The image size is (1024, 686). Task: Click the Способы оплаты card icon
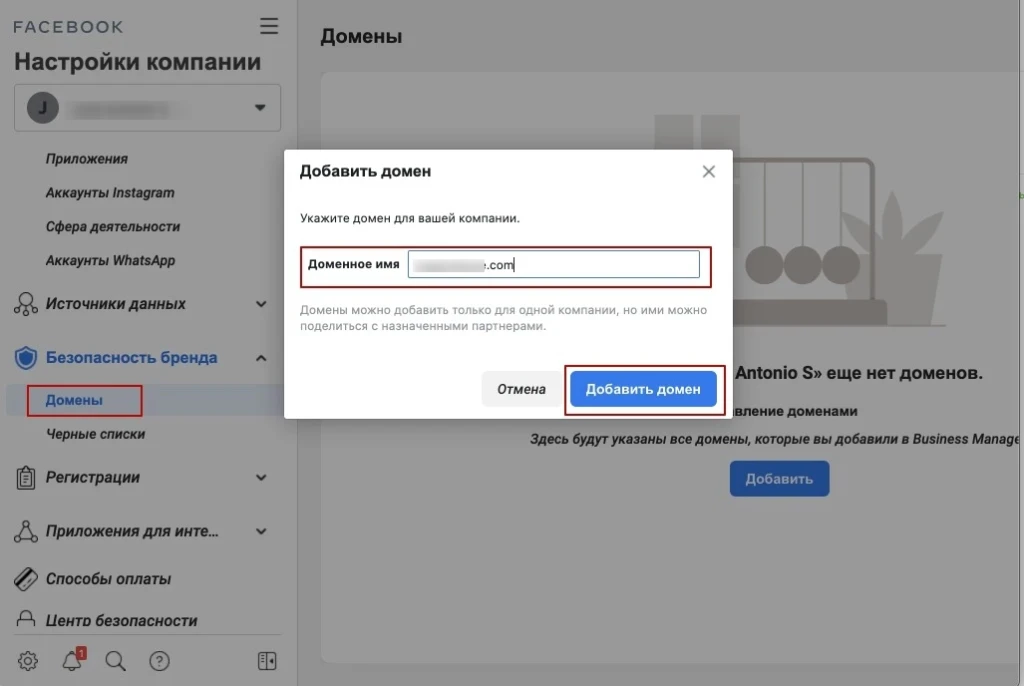tap(26, 579)
